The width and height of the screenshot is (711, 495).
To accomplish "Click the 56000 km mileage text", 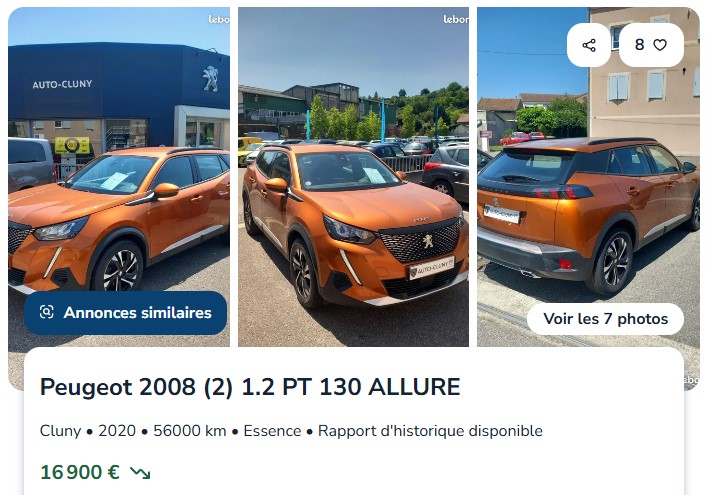I will tap(190, 431).
